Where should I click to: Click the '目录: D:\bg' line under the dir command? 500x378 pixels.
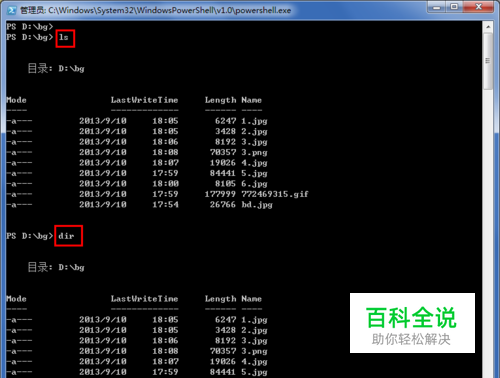point(56,267)
